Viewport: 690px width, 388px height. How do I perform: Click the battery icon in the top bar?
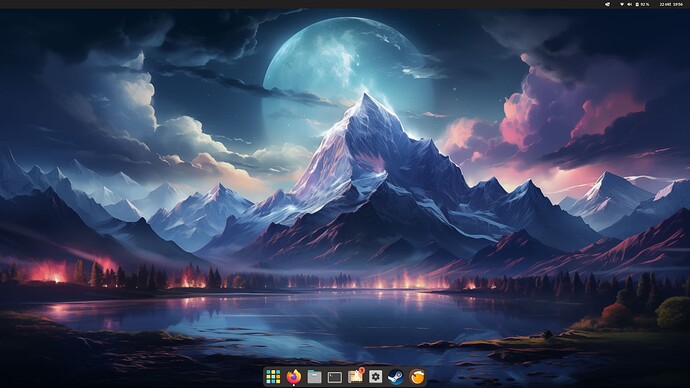[x=637, y=4]
